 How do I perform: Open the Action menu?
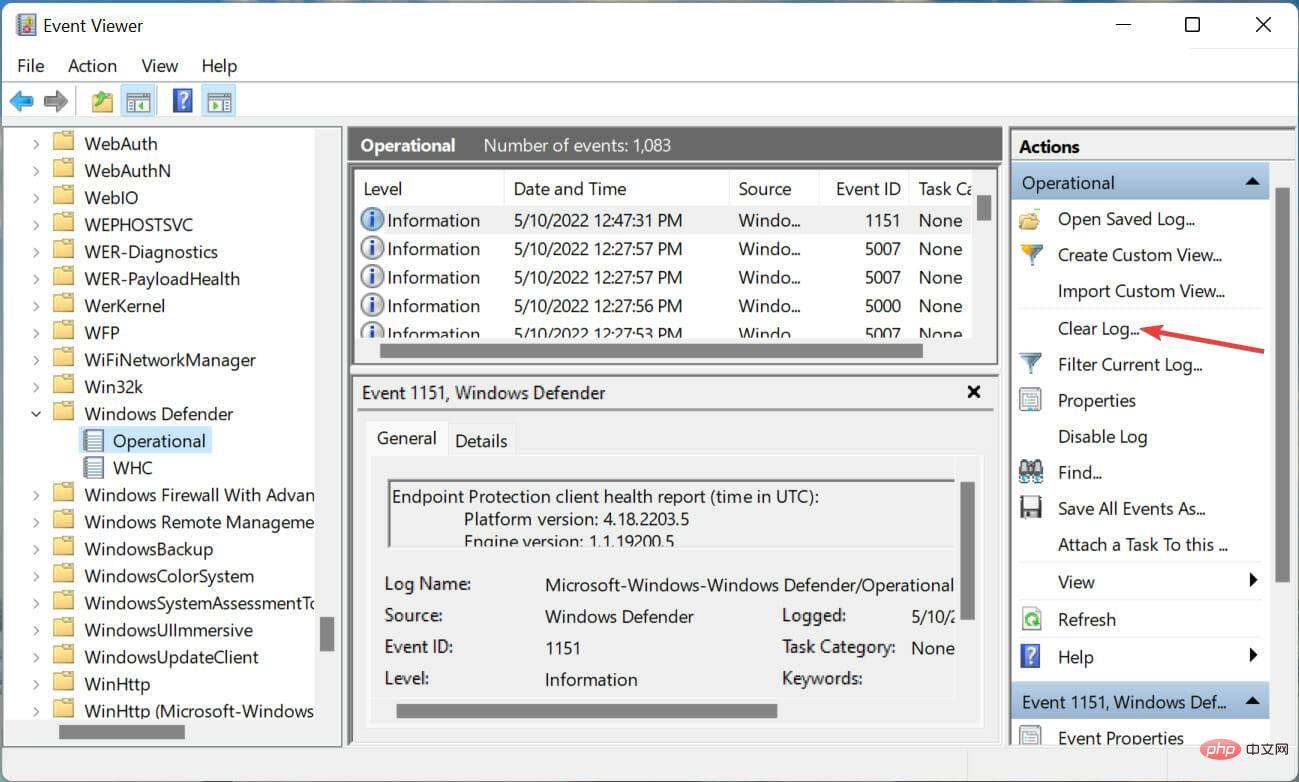pos(92,65)
